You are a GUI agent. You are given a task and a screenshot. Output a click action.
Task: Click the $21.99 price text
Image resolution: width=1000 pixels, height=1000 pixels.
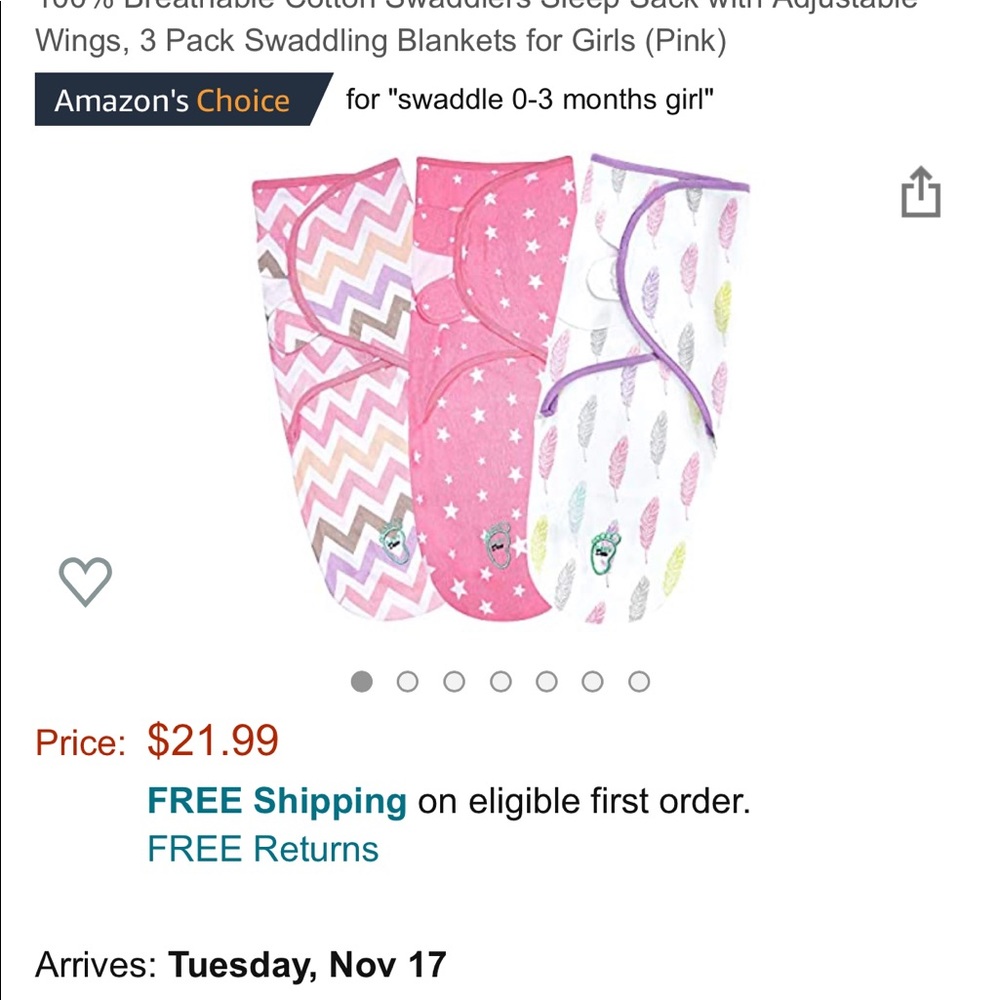(x=210, y=742)
